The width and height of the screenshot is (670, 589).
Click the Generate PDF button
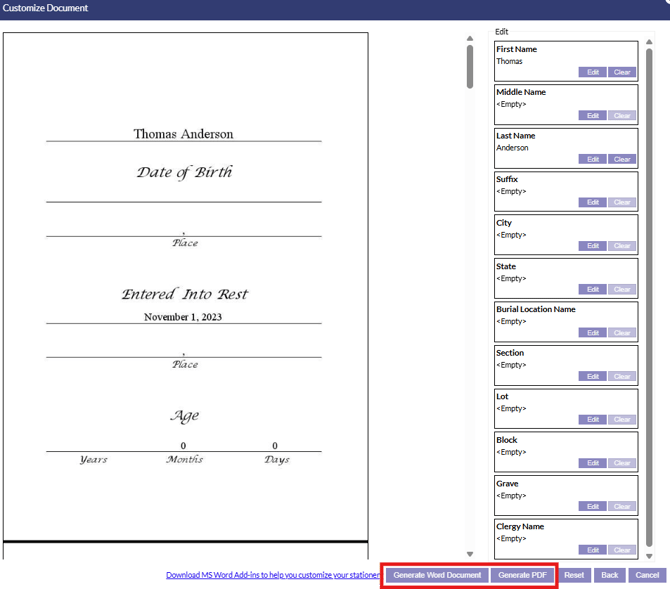tap(522, 575)
